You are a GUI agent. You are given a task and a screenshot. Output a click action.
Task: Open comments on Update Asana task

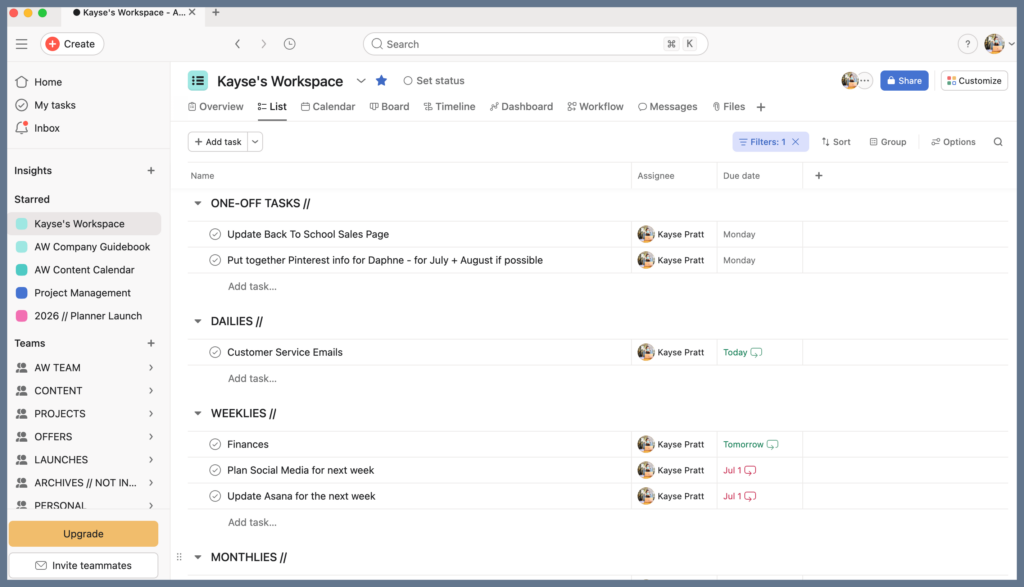tap(750, 496)
